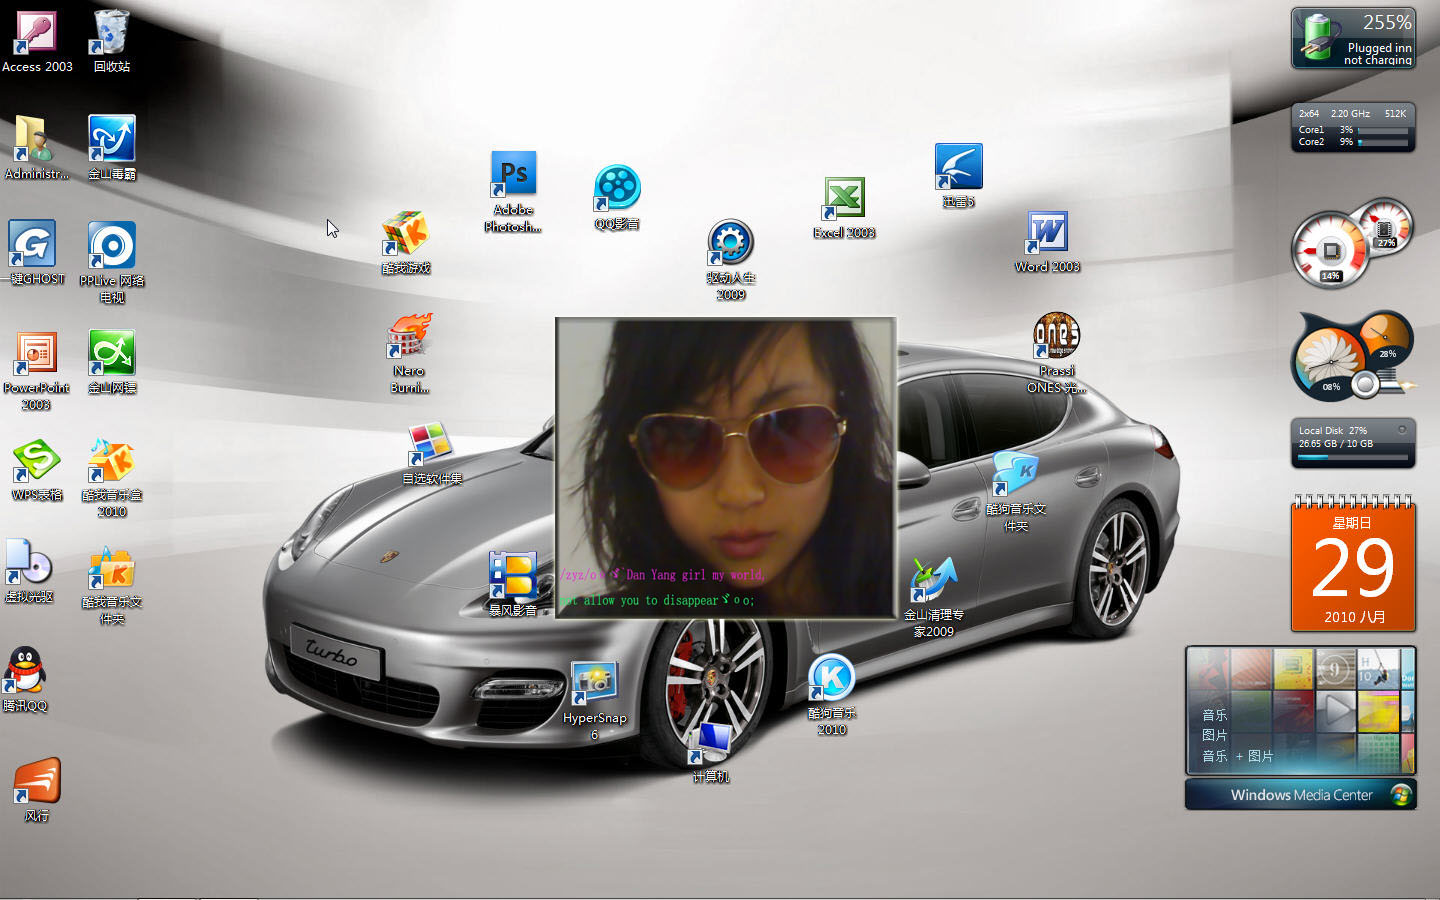1440x900 pixels.
Task: Open the 虚拟光驱 virtual drive icon
Action: (x=29, y=572)
